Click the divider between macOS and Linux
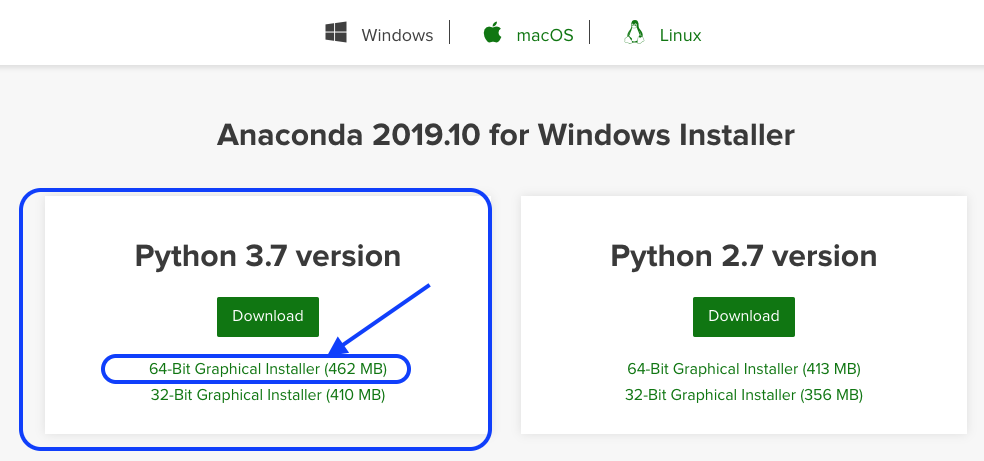 pos(590,33)
